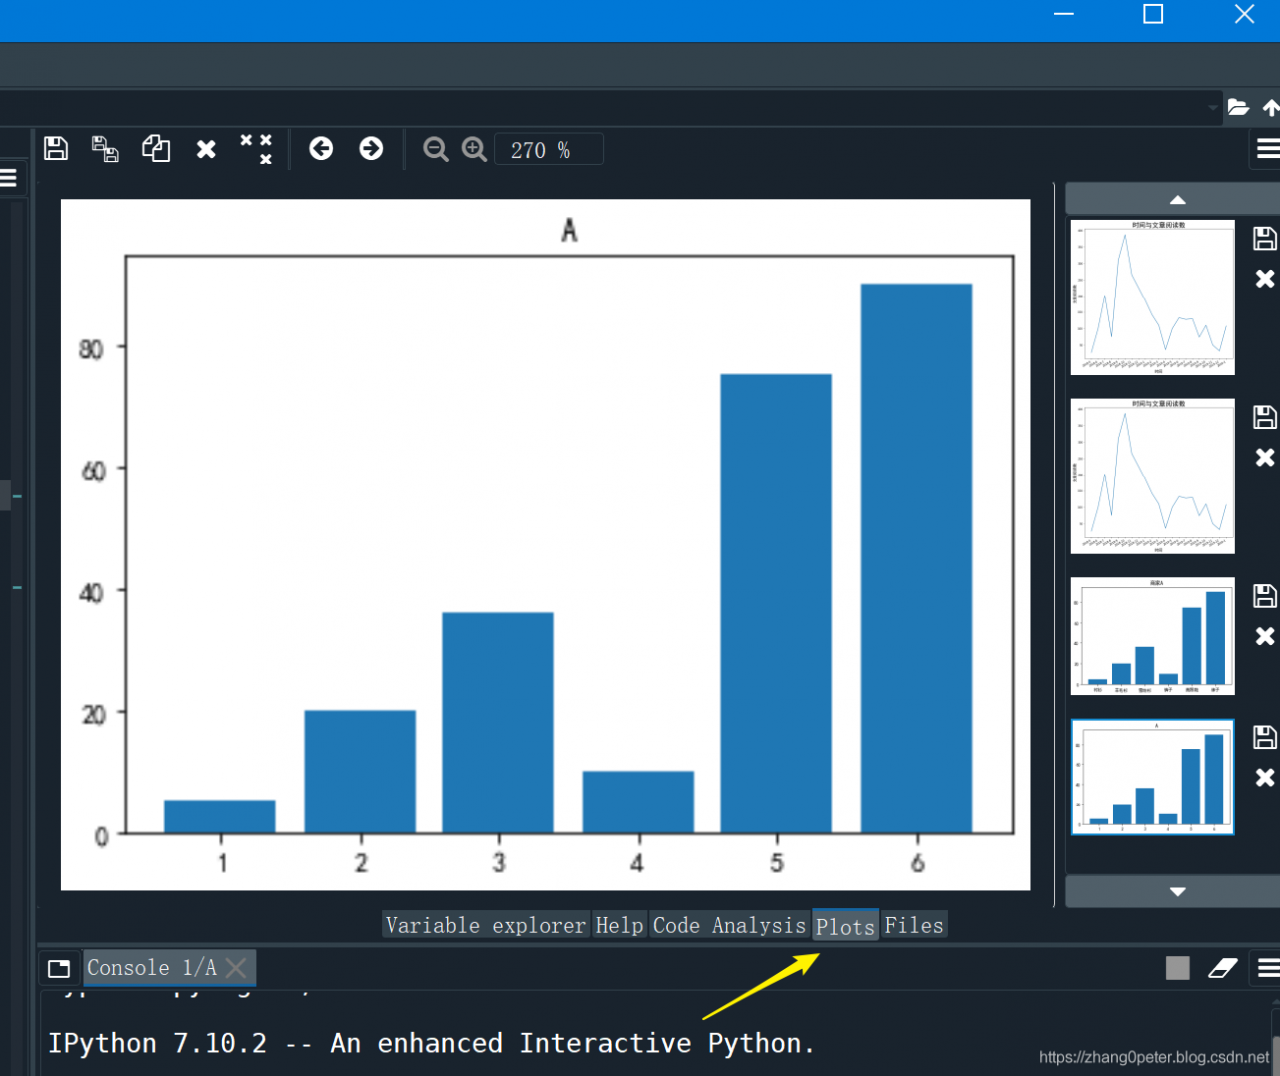The height and width of the screenshot is (1076, 1280).
Task: Click the Help pane label
Action: [619, 925]
